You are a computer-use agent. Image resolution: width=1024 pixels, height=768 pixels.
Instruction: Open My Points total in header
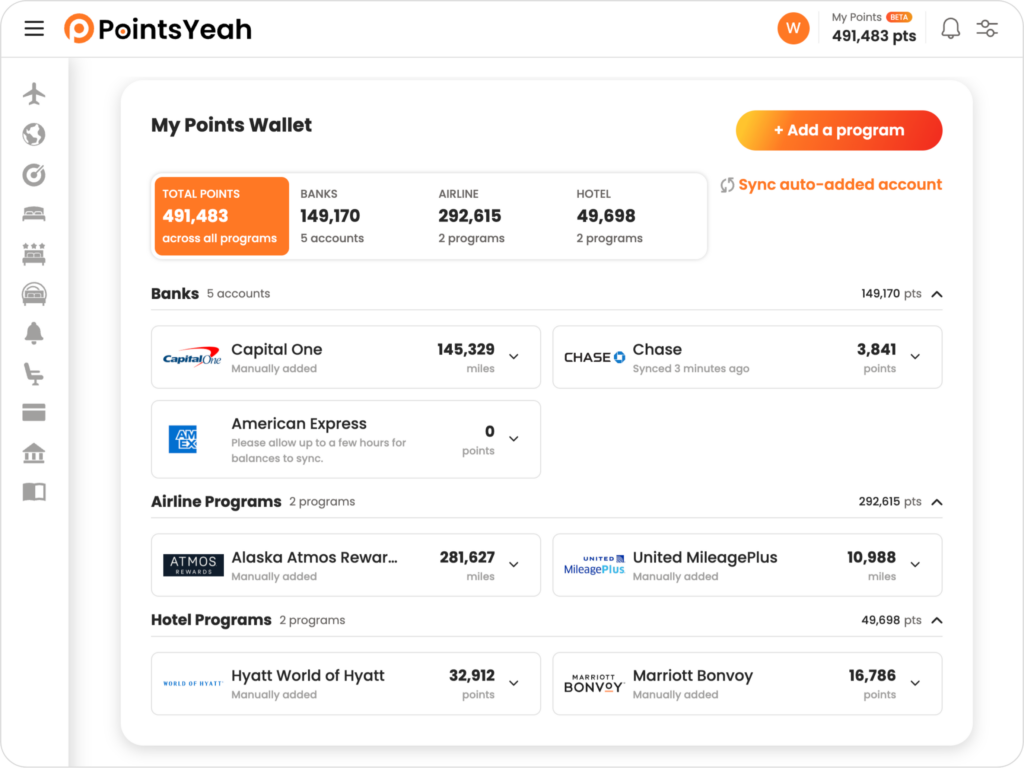tap(873, 28)
